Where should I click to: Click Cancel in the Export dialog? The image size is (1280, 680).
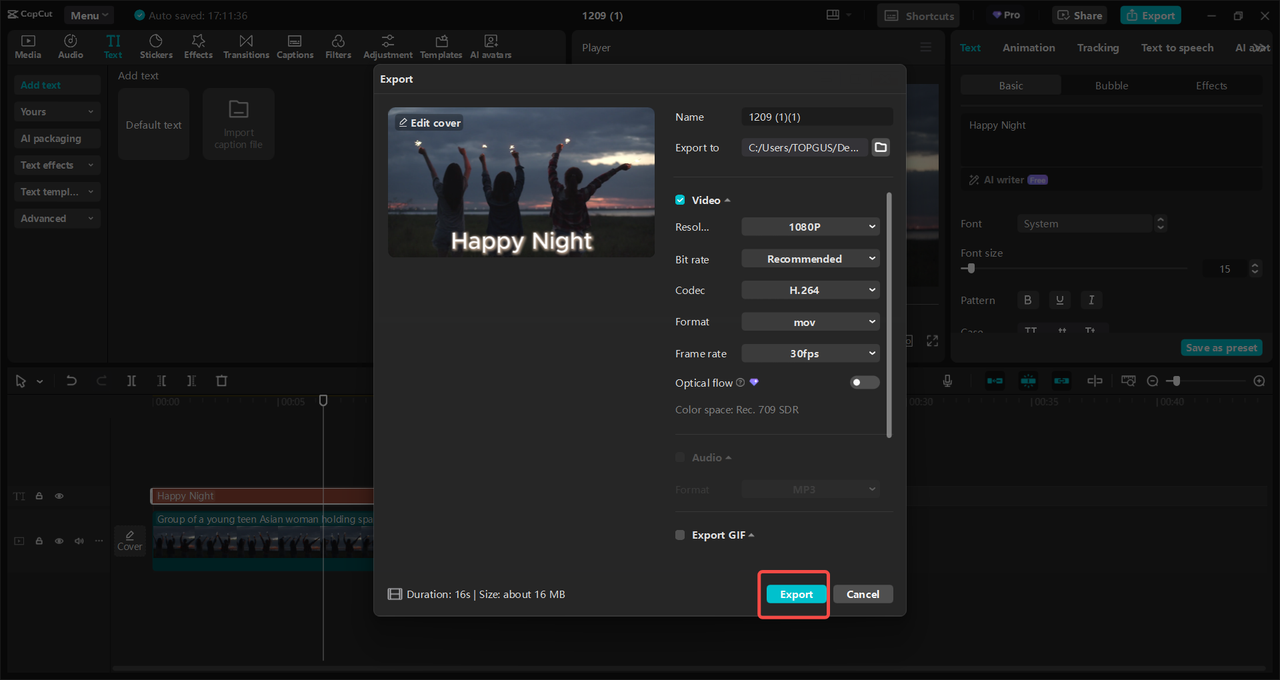tap(863, 594)
